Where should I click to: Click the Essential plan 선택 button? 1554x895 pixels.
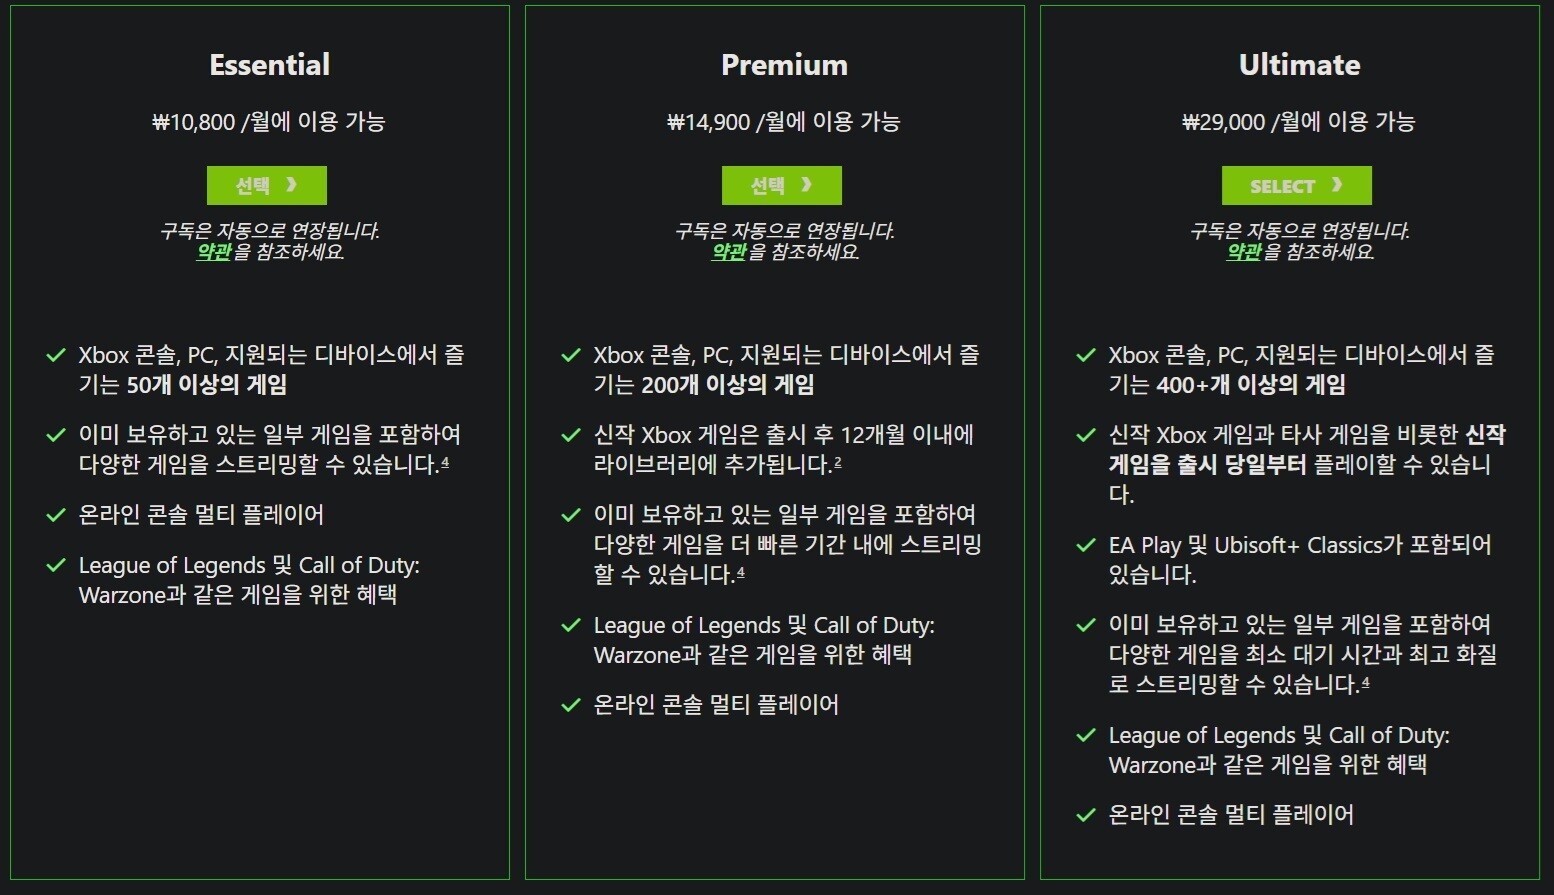(x=267, y=186)
